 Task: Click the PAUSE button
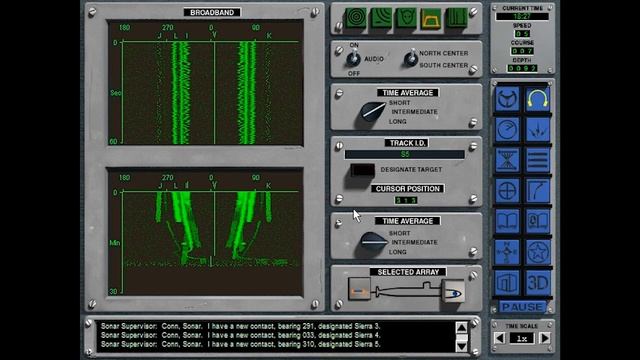point(522,307)
